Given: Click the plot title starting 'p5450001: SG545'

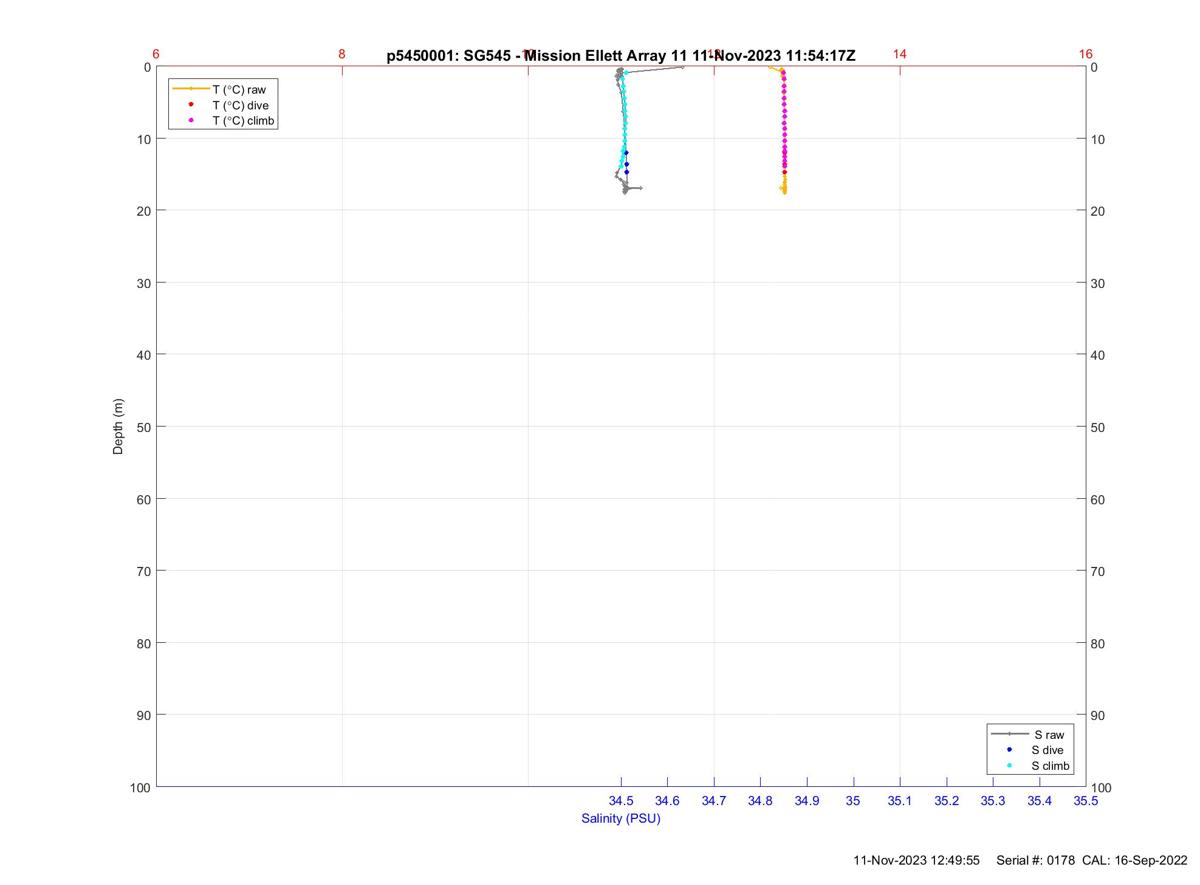Looking at the screenshot, I should [621, 56].
